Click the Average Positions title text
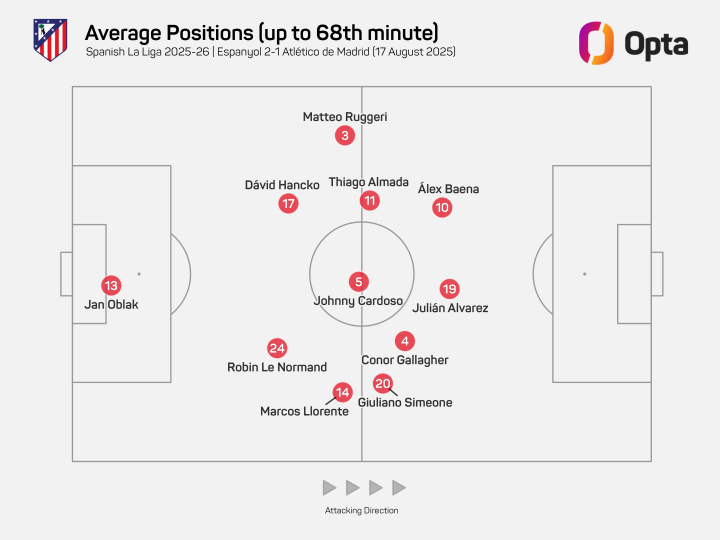The width and height of the screenshot is (720, 540). [262, 33]
